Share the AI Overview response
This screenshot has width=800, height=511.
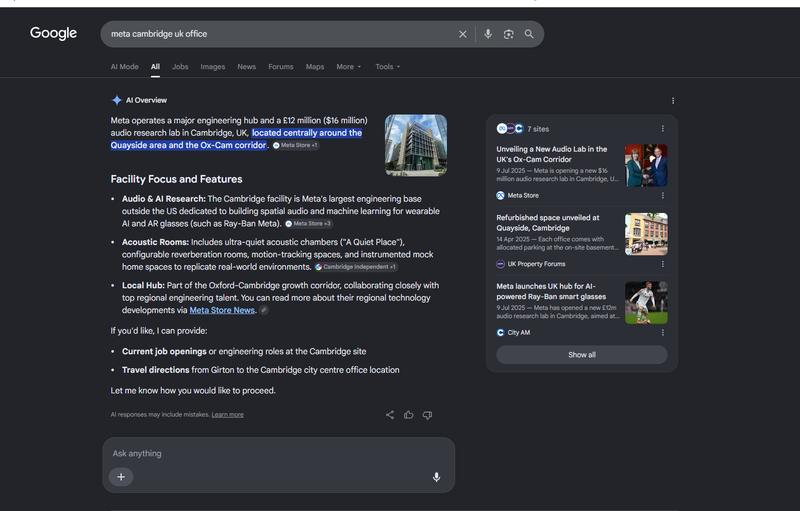[390, 415]
